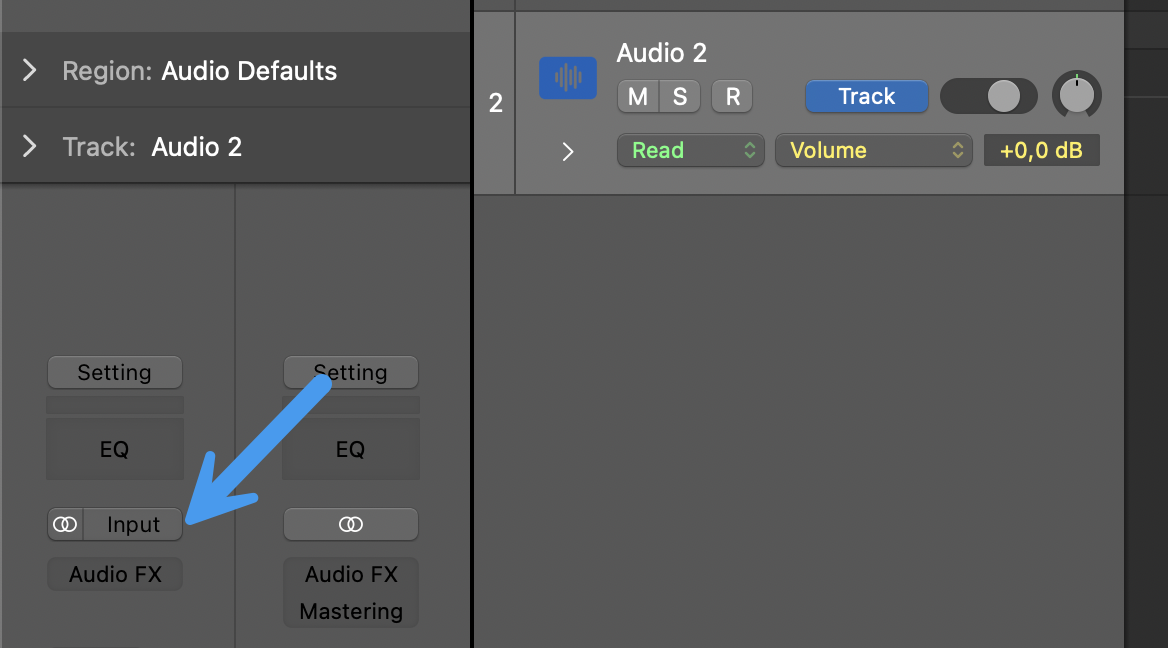Expand the Region: Audio Defaults inspector
Screen dimensions: 1168x648
[30, 71]
